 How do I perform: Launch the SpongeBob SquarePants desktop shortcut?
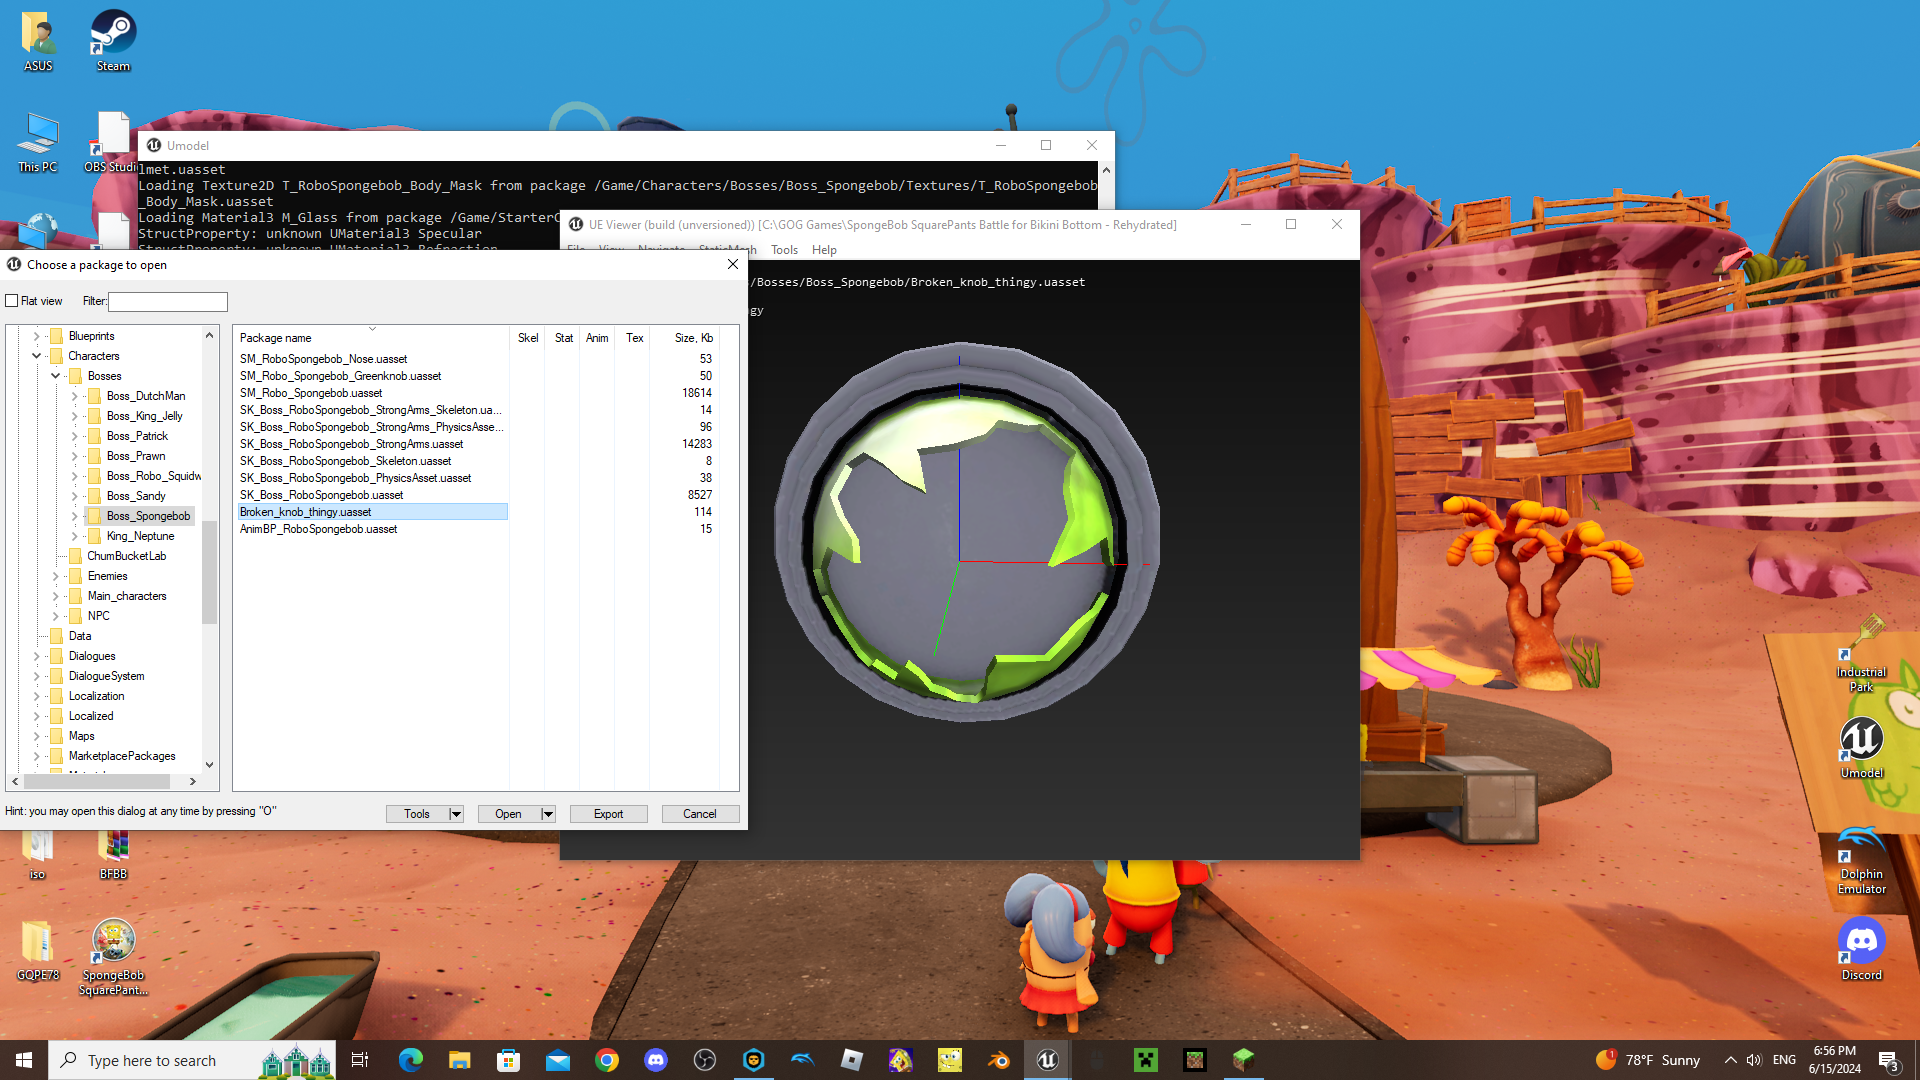(x=113, y=957)
